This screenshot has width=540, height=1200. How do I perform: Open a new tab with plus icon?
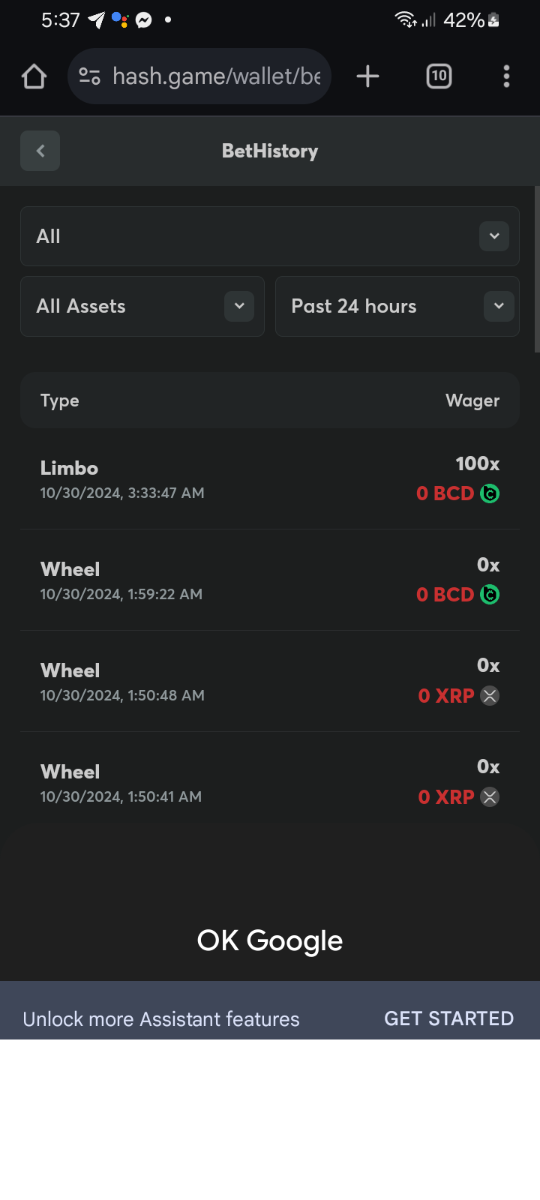point(368,76)
